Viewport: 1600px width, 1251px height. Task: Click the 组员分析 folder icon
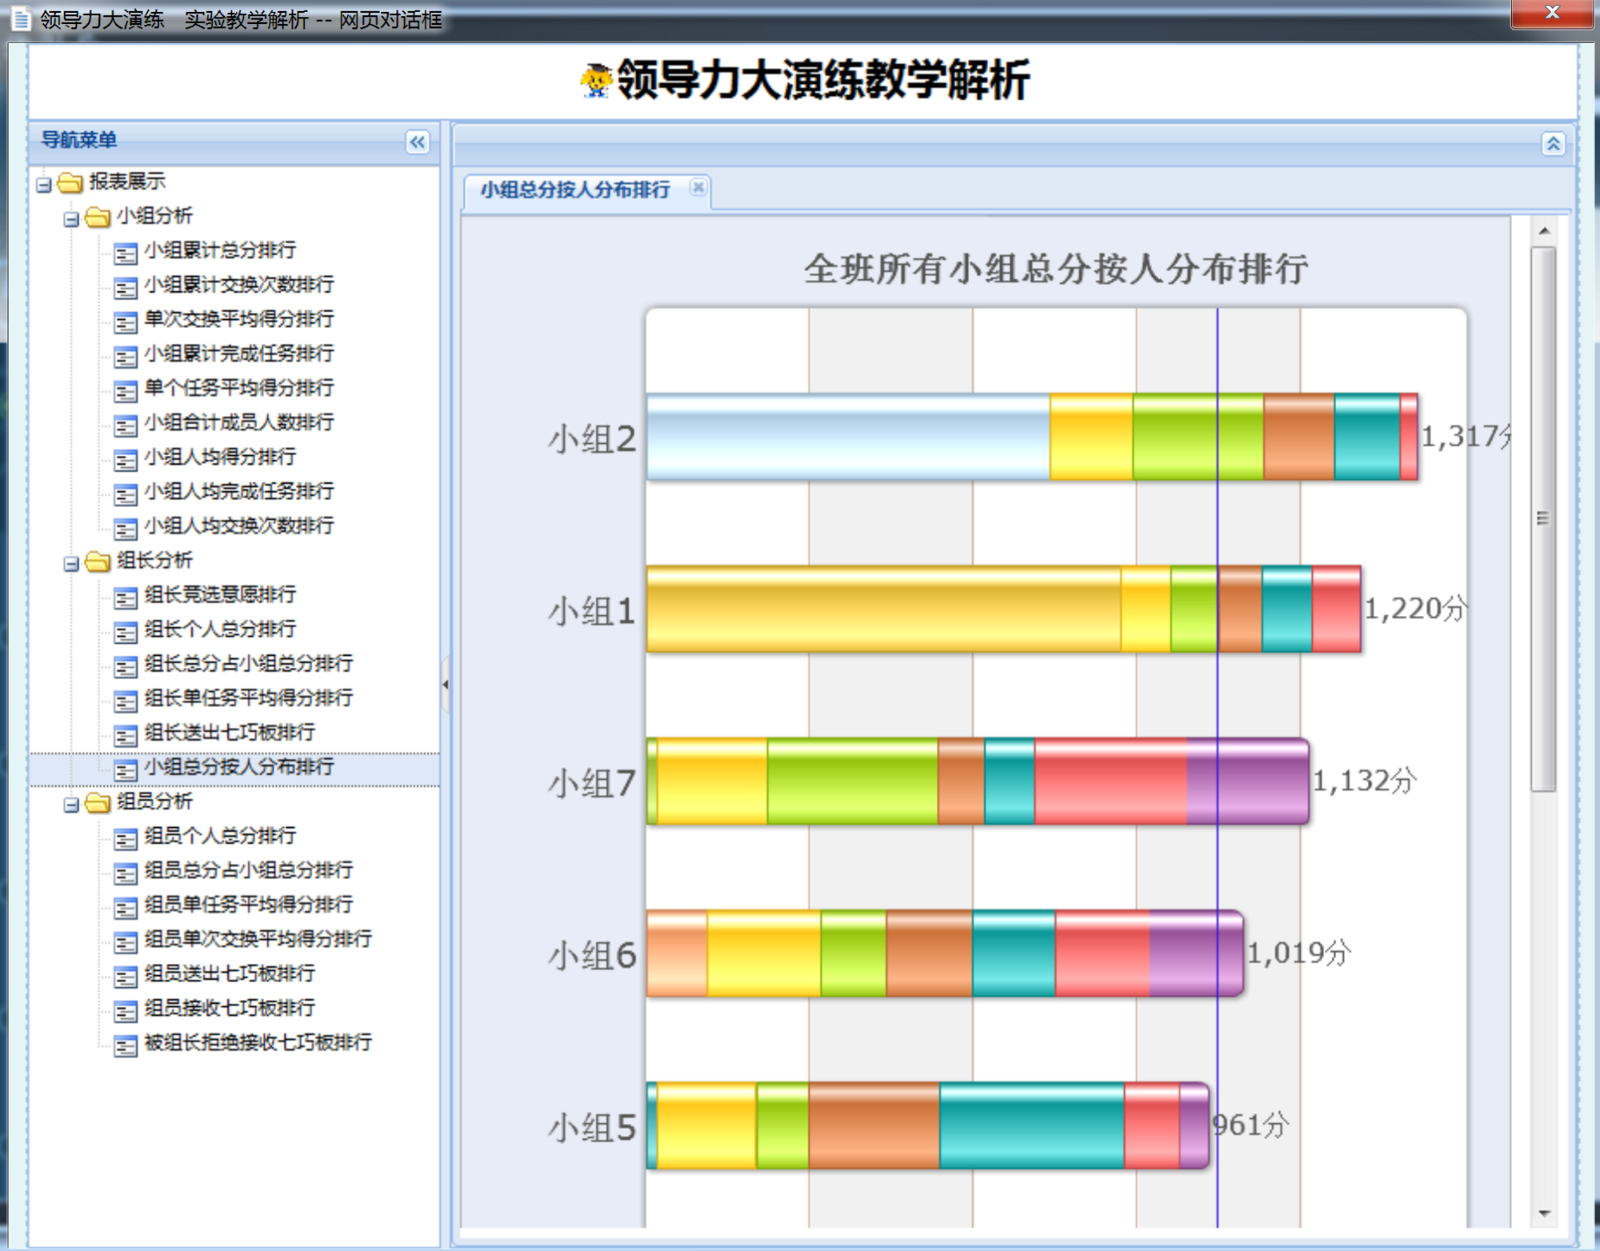pyautogui.click(x=98, y=802)
